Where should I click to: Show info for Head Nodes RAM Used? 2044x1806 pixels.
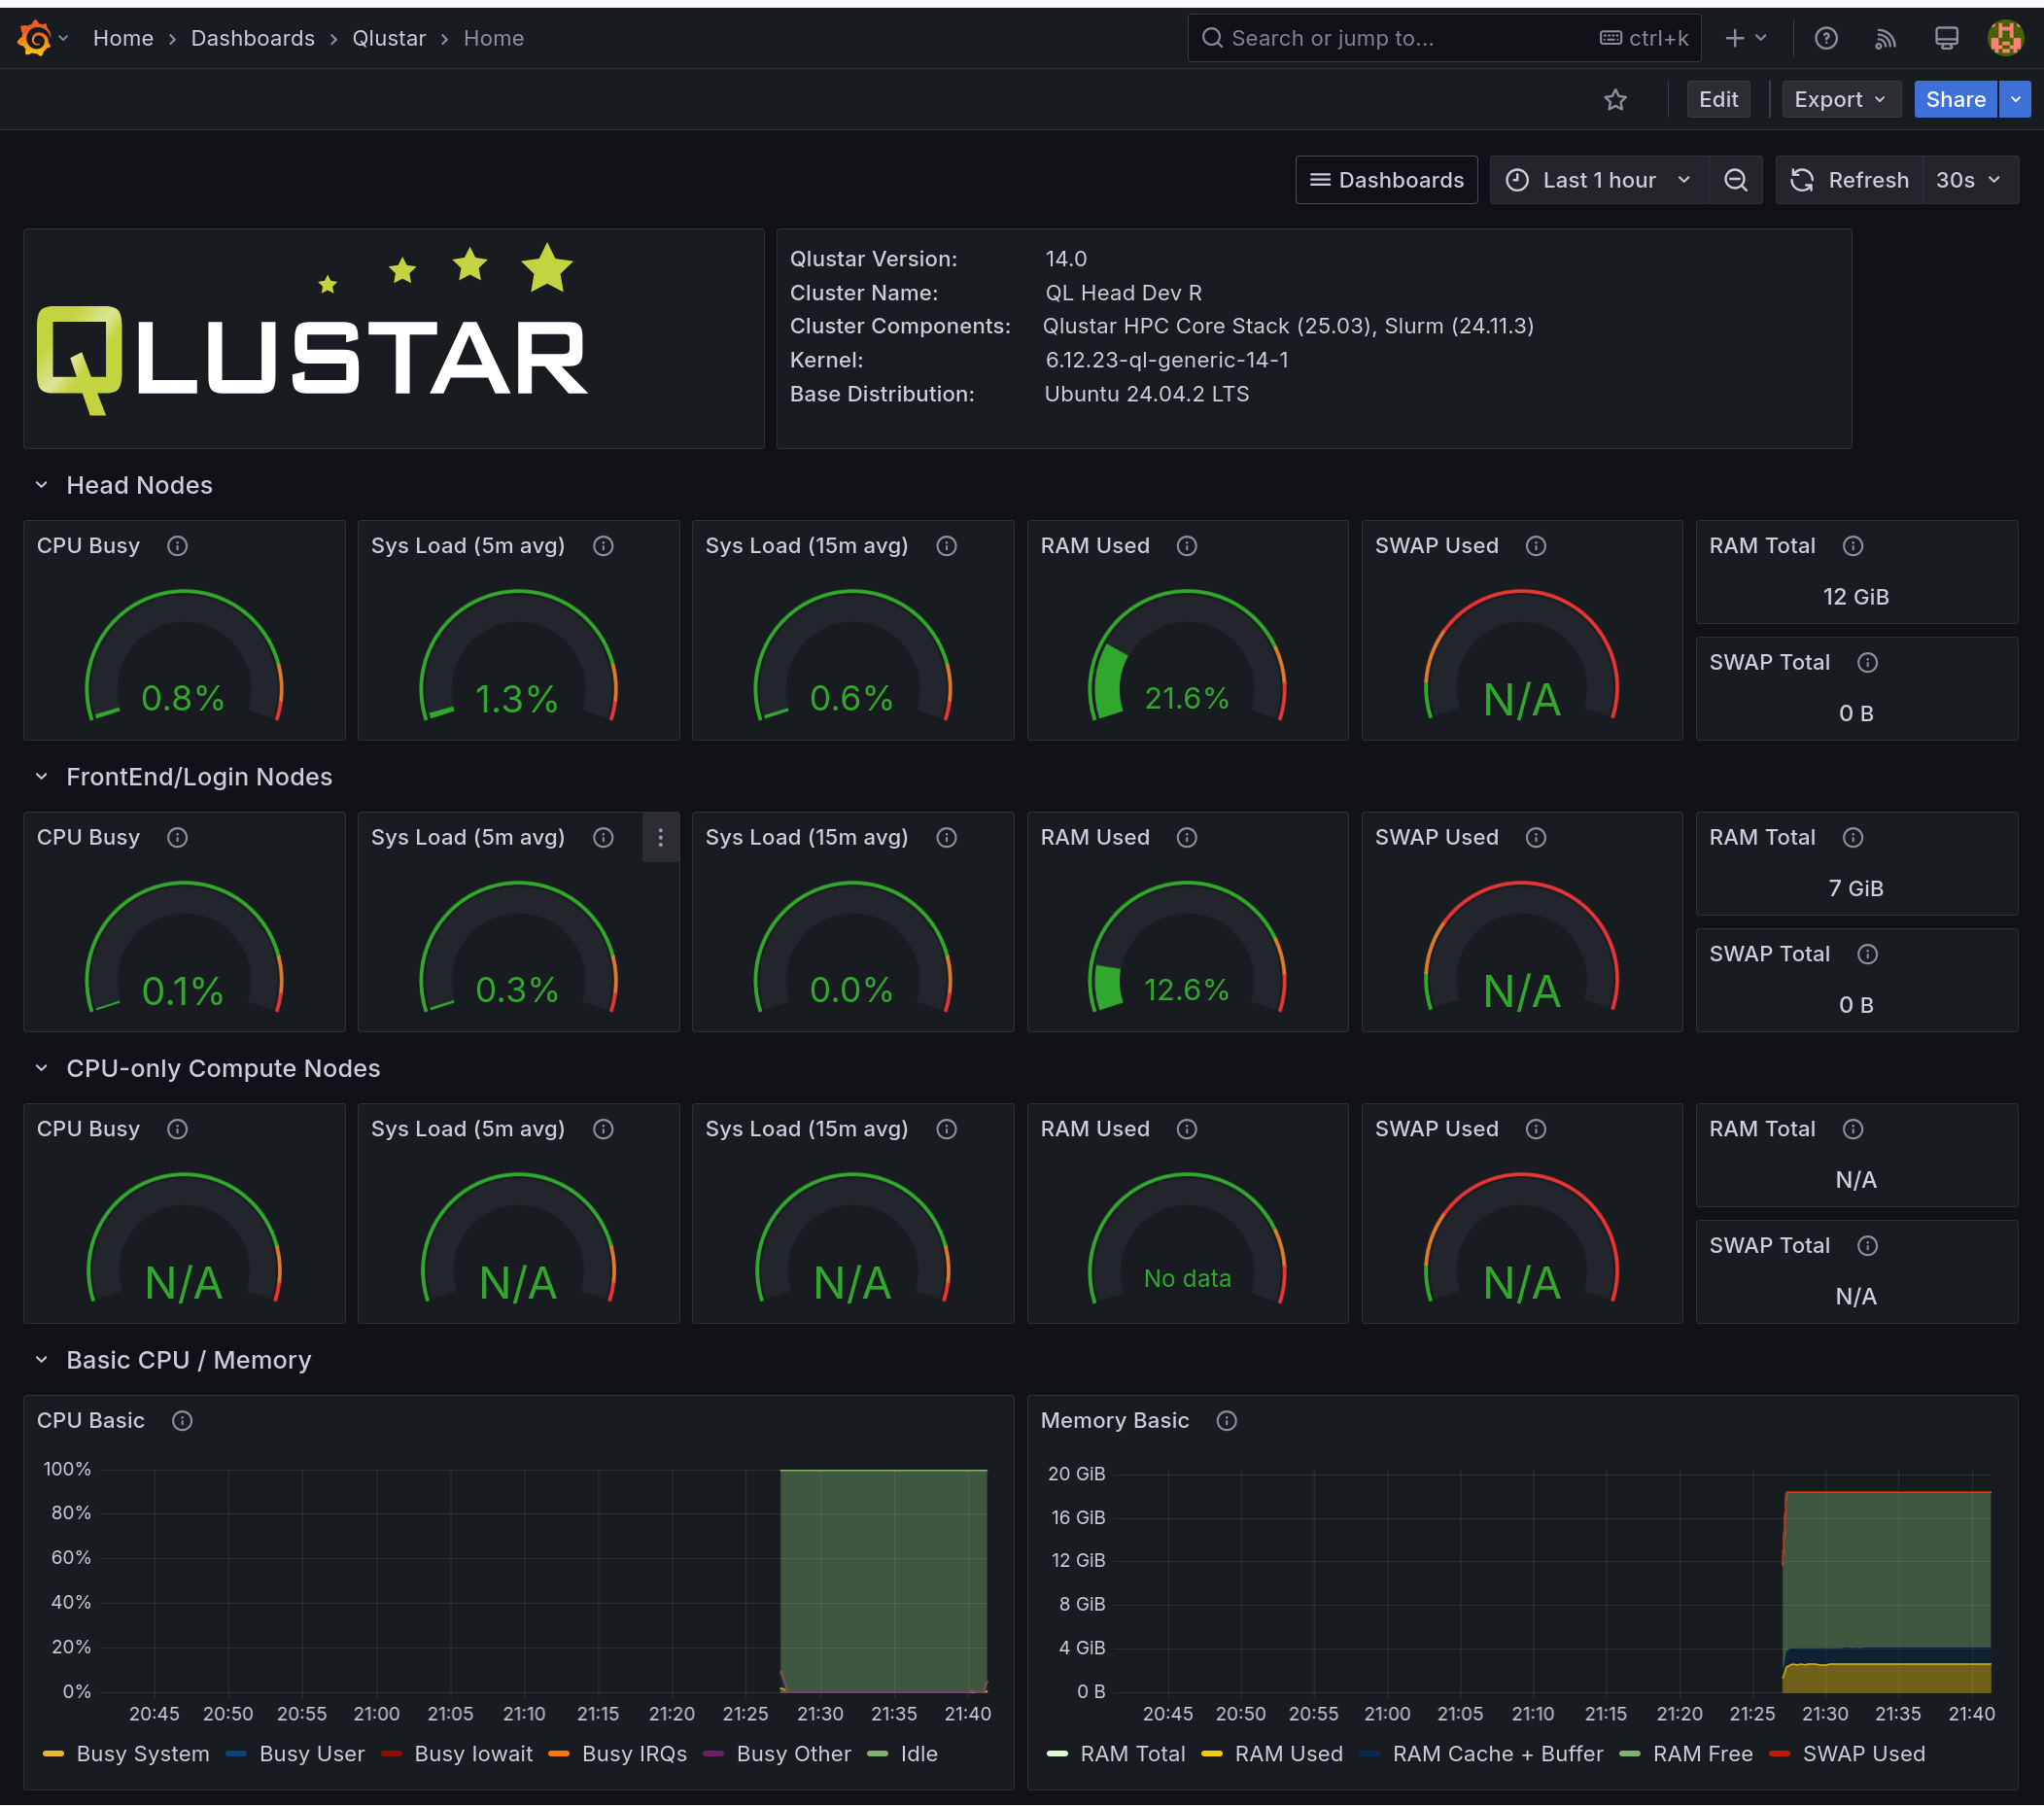click(1186, 546)
